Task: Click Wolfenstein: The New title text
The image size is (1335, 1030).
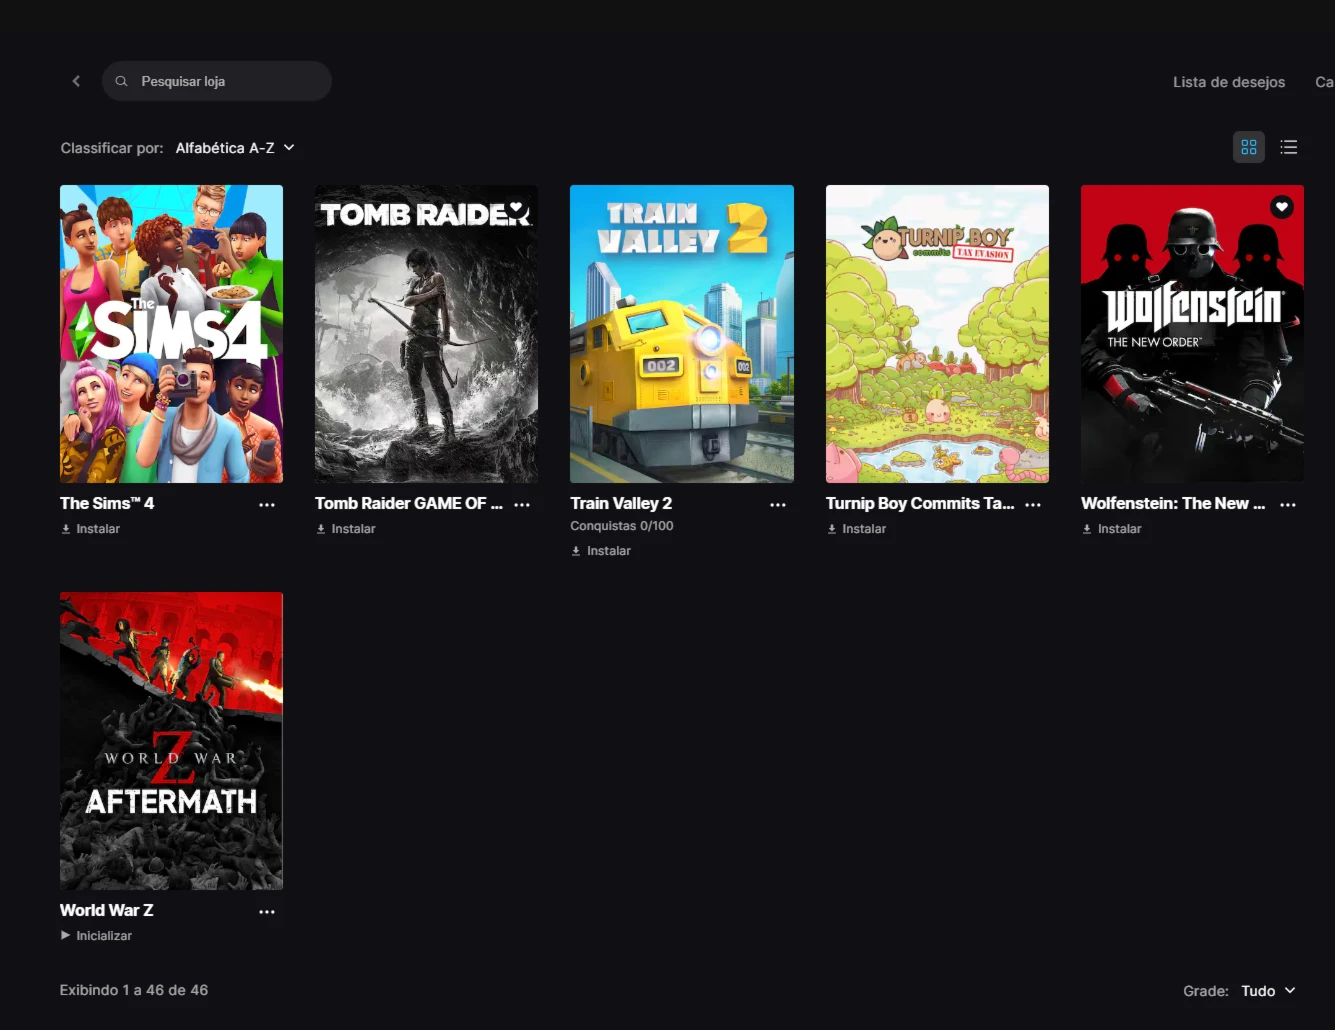Action: click(x=1173, y=504)
